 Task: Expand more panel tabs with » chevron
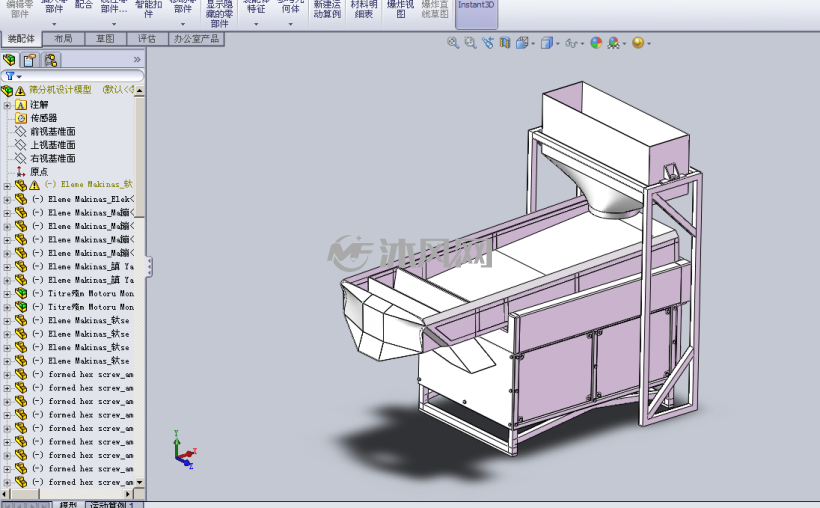coord(137,60)
